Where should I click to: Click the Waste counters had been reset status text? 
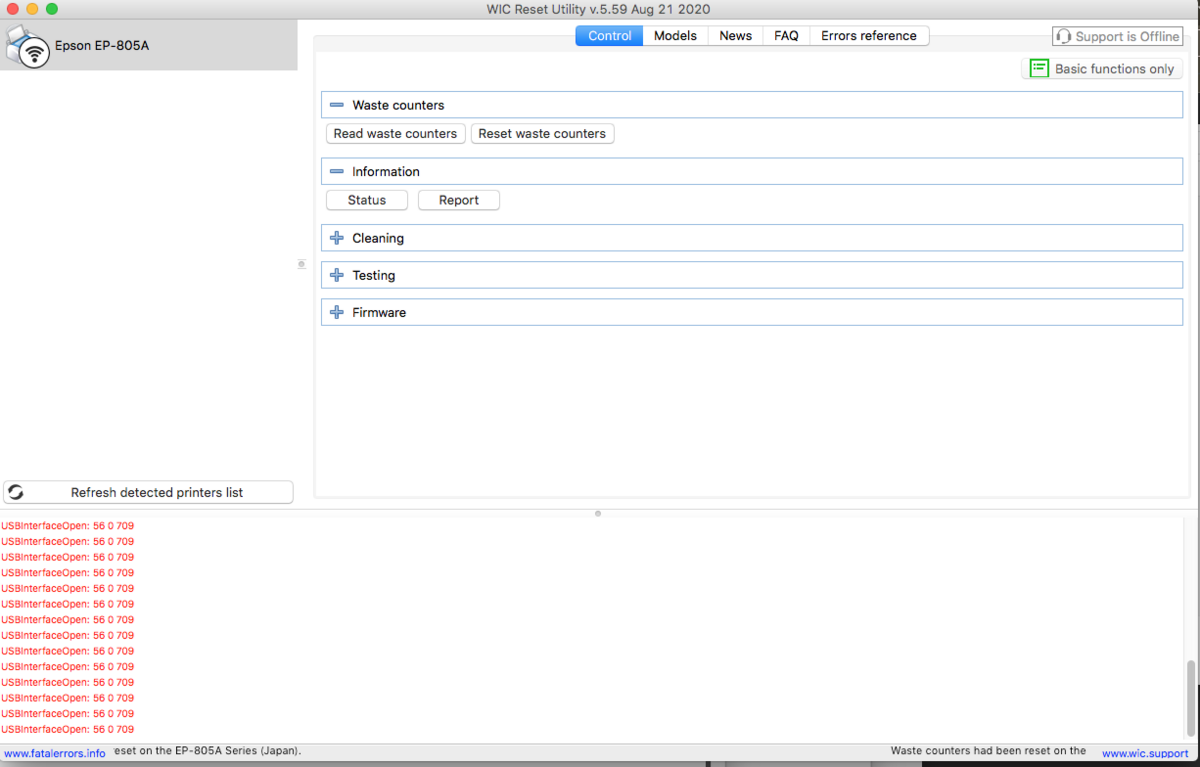click(x=988, y=751)
